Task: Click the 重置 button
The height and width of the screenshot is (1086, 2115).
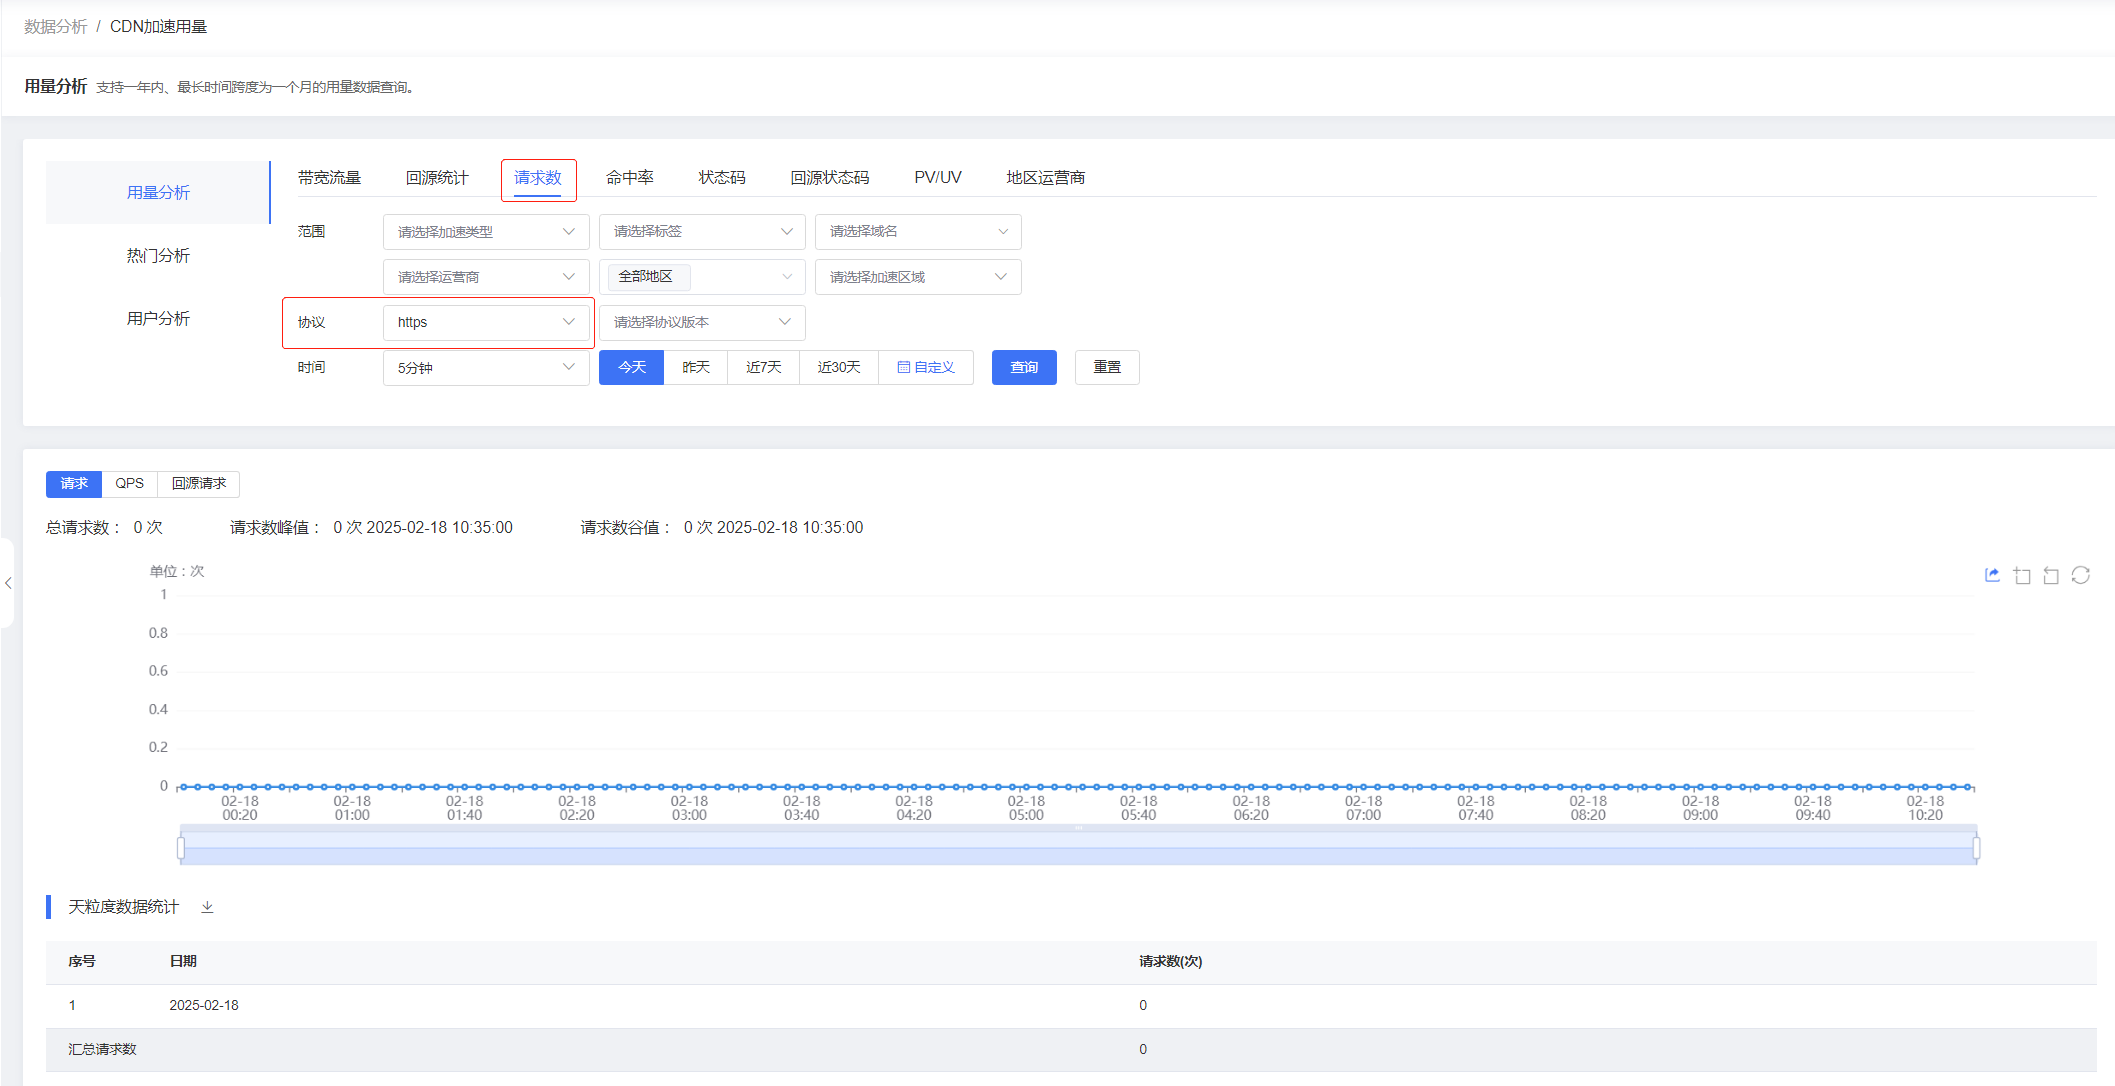Action: click(x=1107, y=367)
